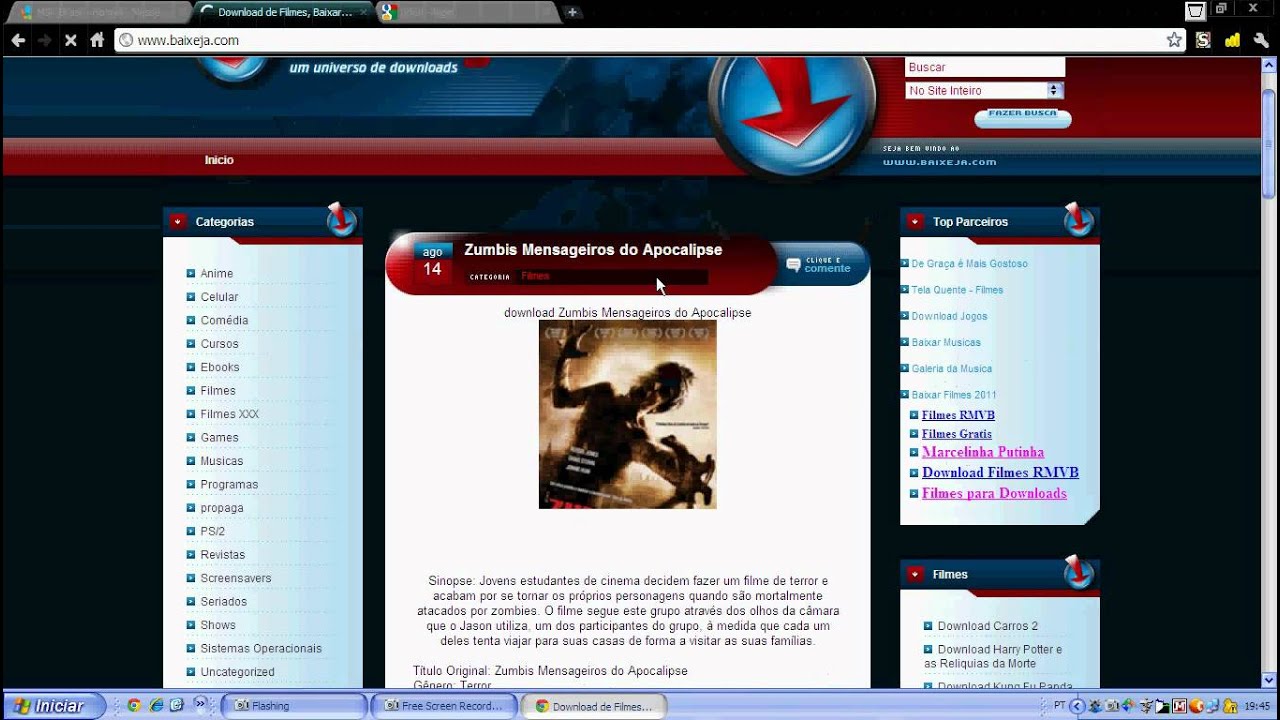Open the Anime category

(x=216, y=274)
